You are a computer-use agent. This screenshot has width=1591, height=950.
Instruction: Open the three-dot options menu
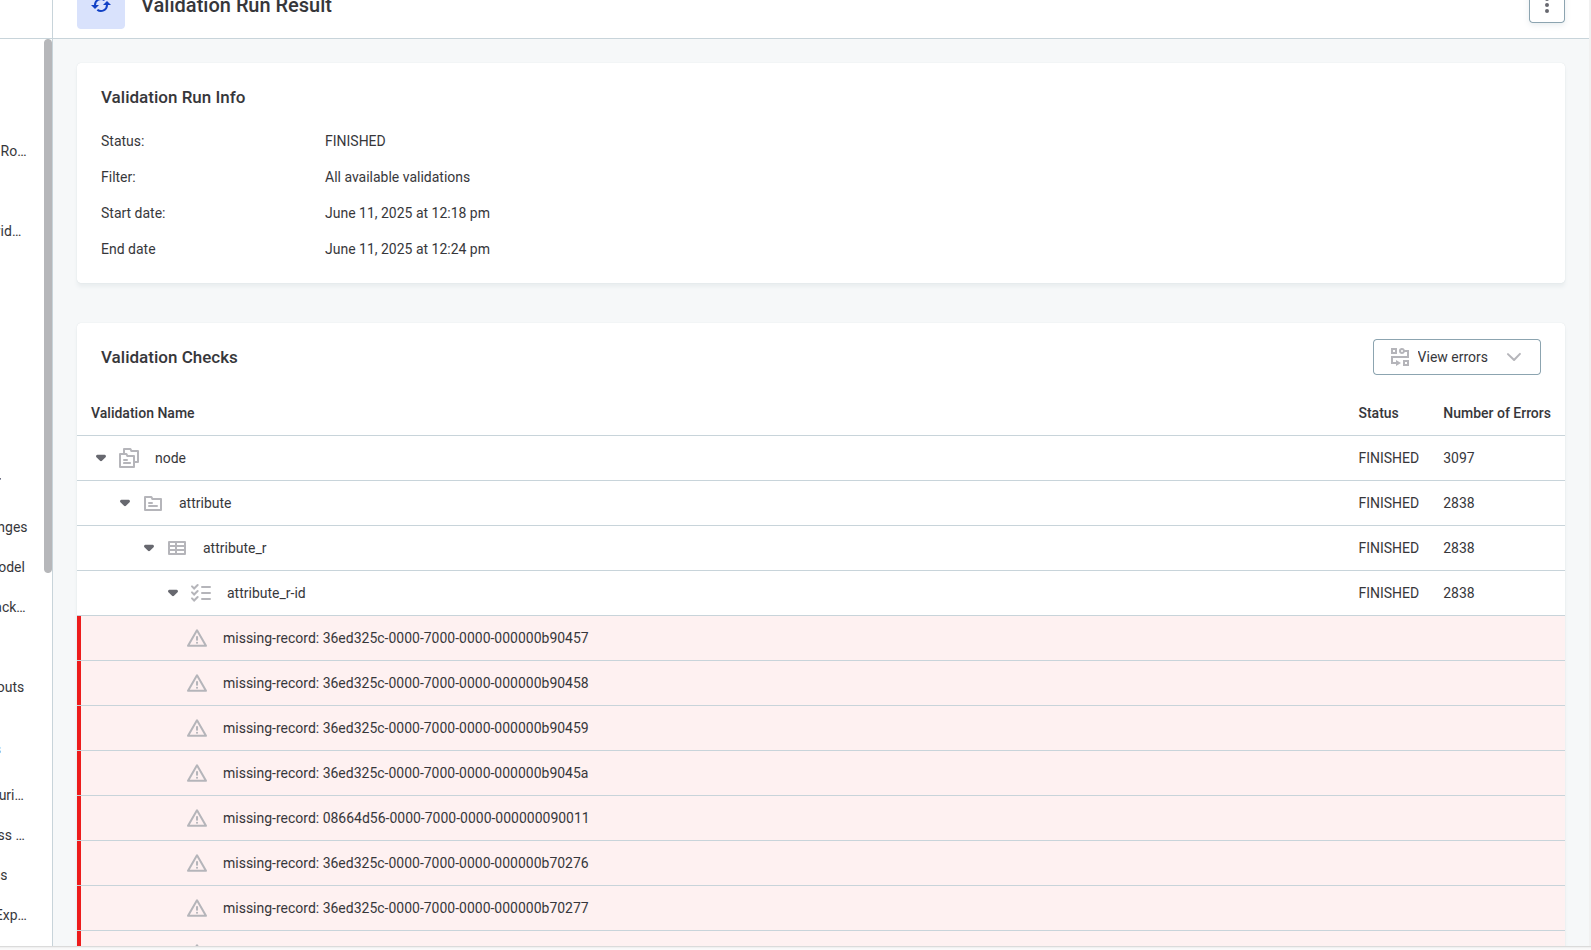pos(1546,8)
